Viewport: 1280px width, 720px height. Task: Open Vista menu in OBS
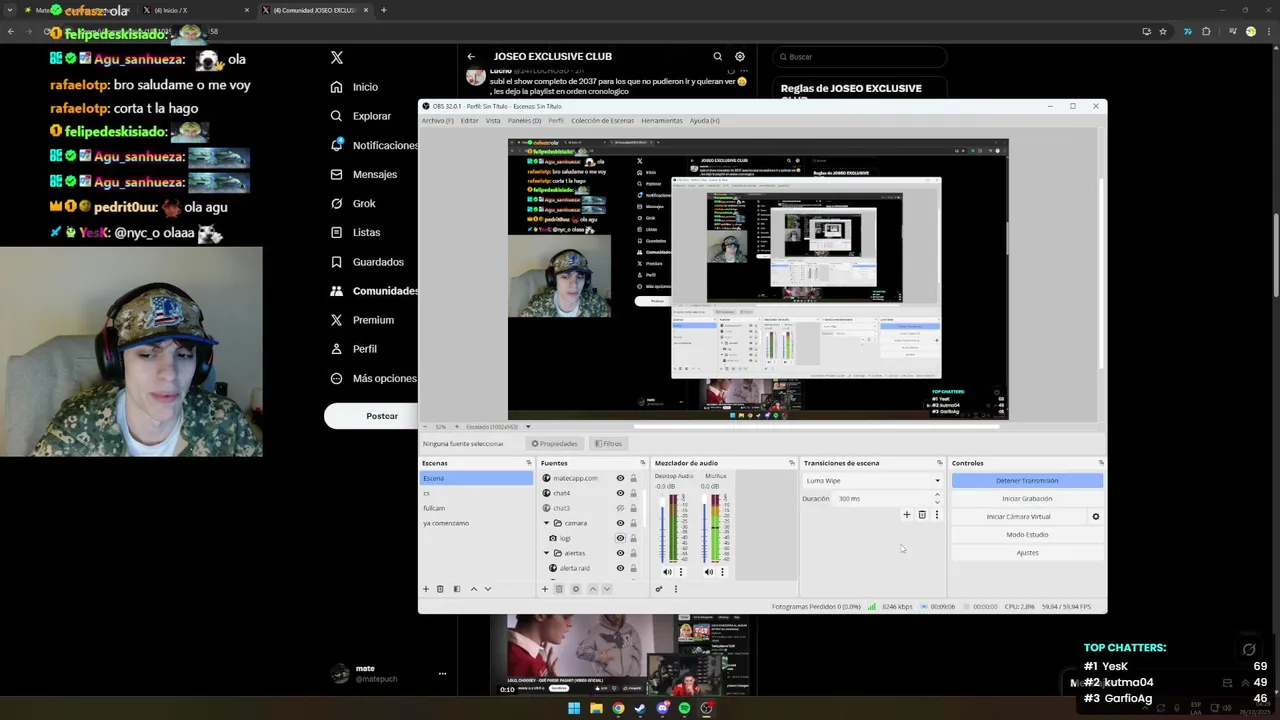tap(493, 120)
